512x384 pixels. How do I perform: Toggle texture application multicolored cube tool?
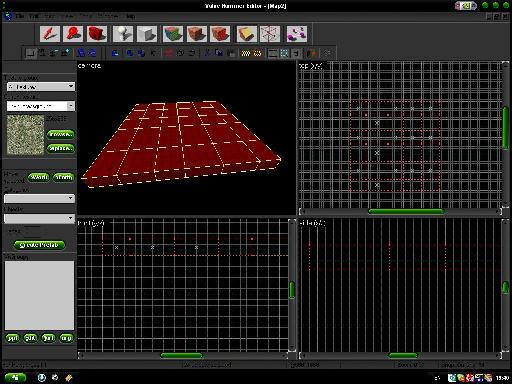(x=173, y=34)
